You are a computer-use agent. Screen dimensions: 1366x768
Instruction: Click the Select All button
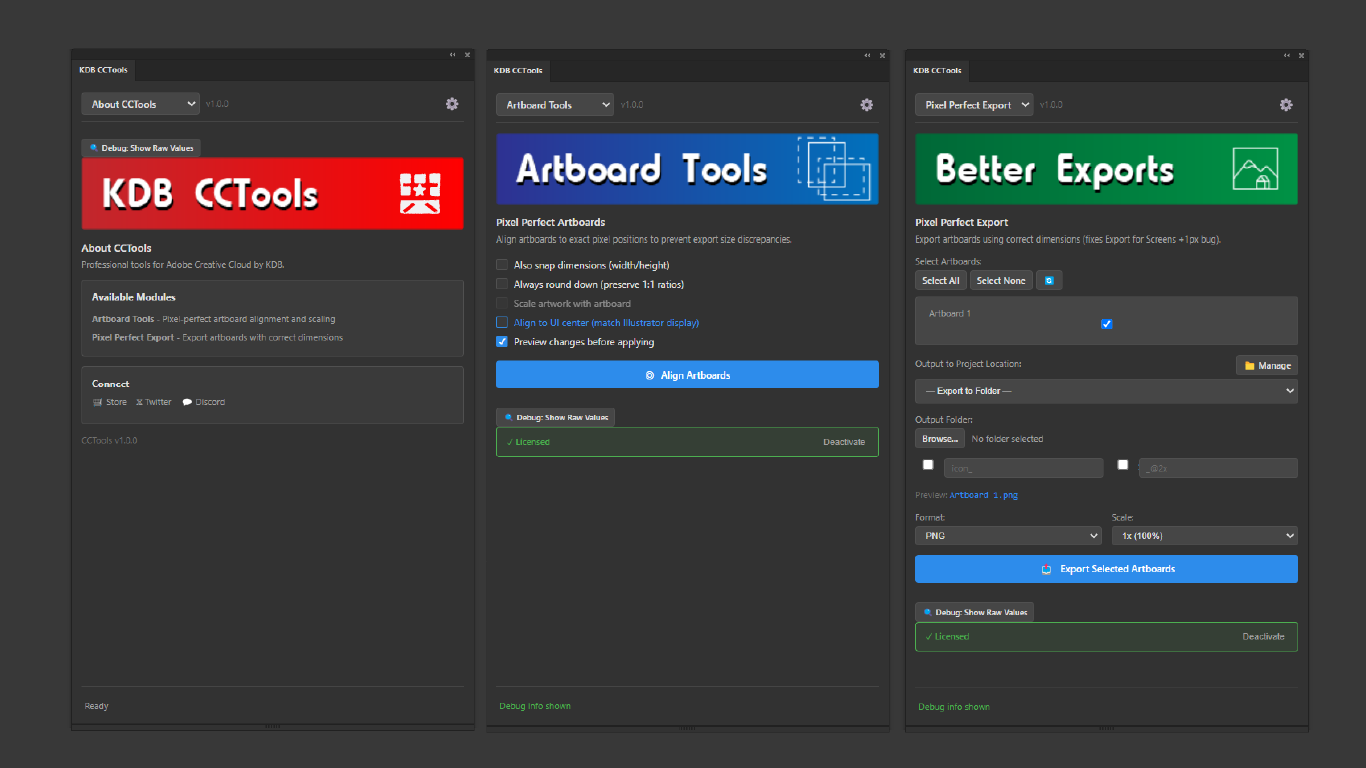pyautogui.click(x=940, y=281)
